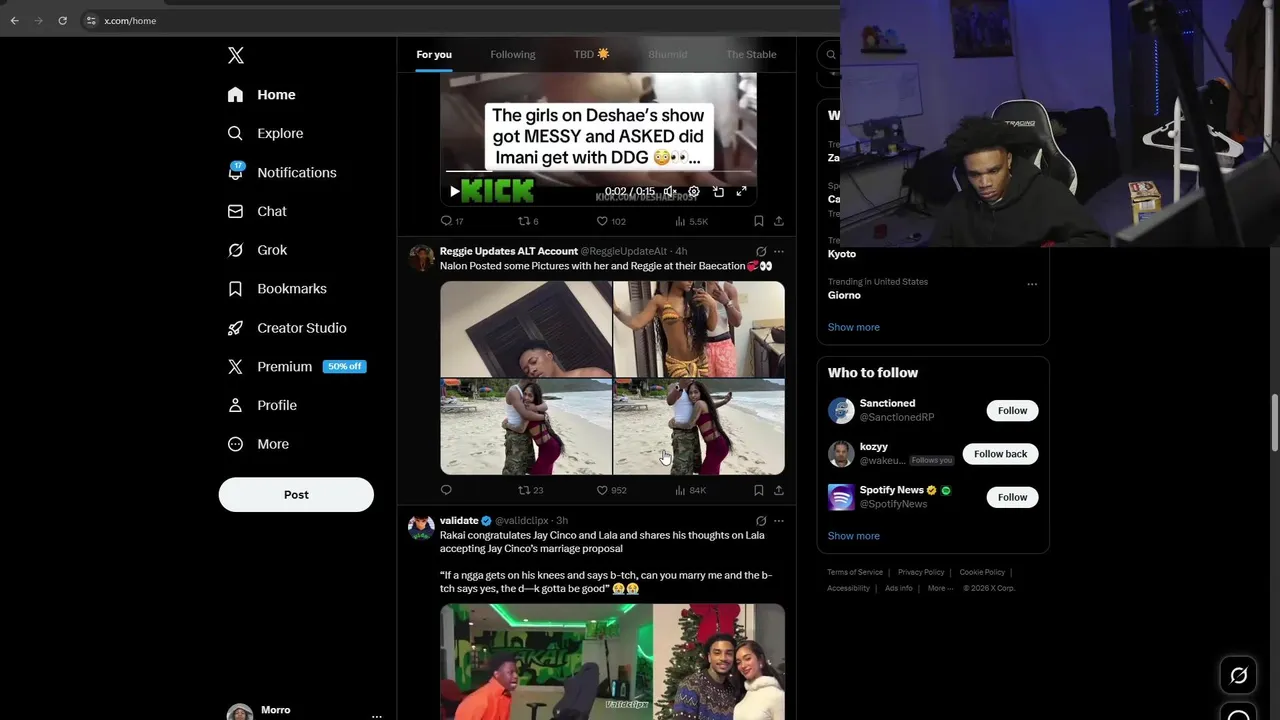Open Notifications with 17 badge

click(x=281, y=172)
